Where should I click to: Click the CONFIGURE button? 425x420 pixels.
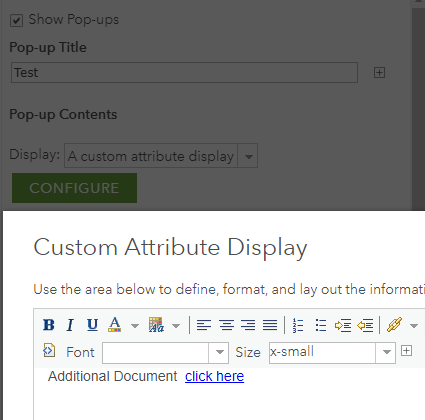74,188
